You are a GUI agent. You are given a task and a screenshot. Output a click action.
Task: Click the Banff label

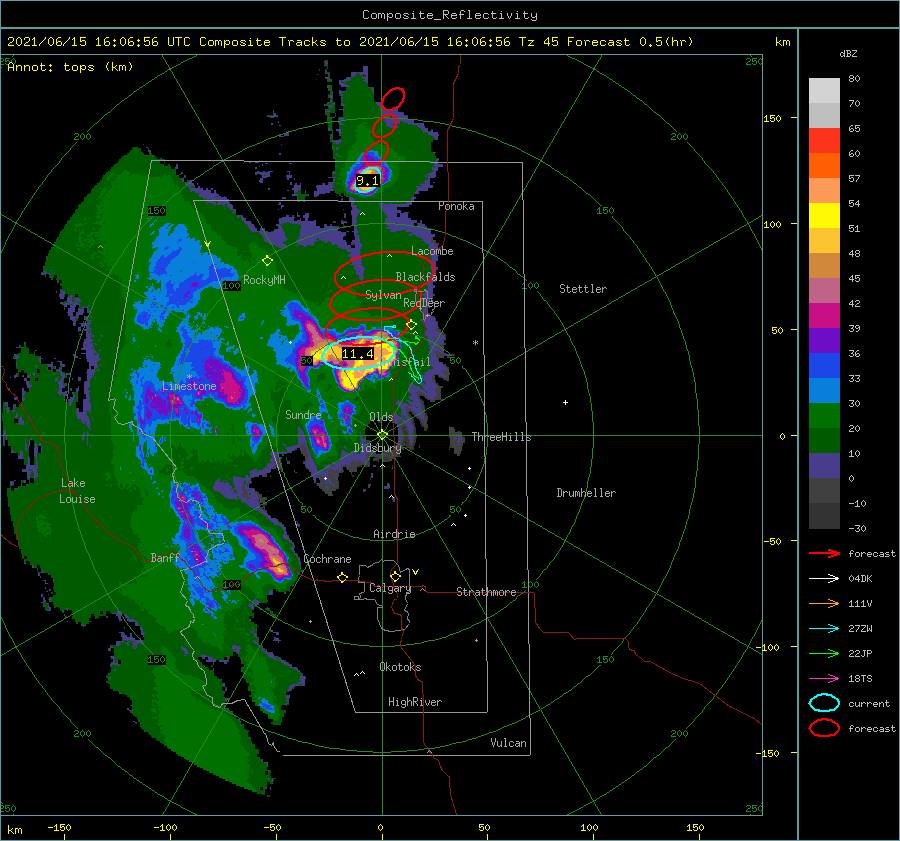click(x=165, y=557)
